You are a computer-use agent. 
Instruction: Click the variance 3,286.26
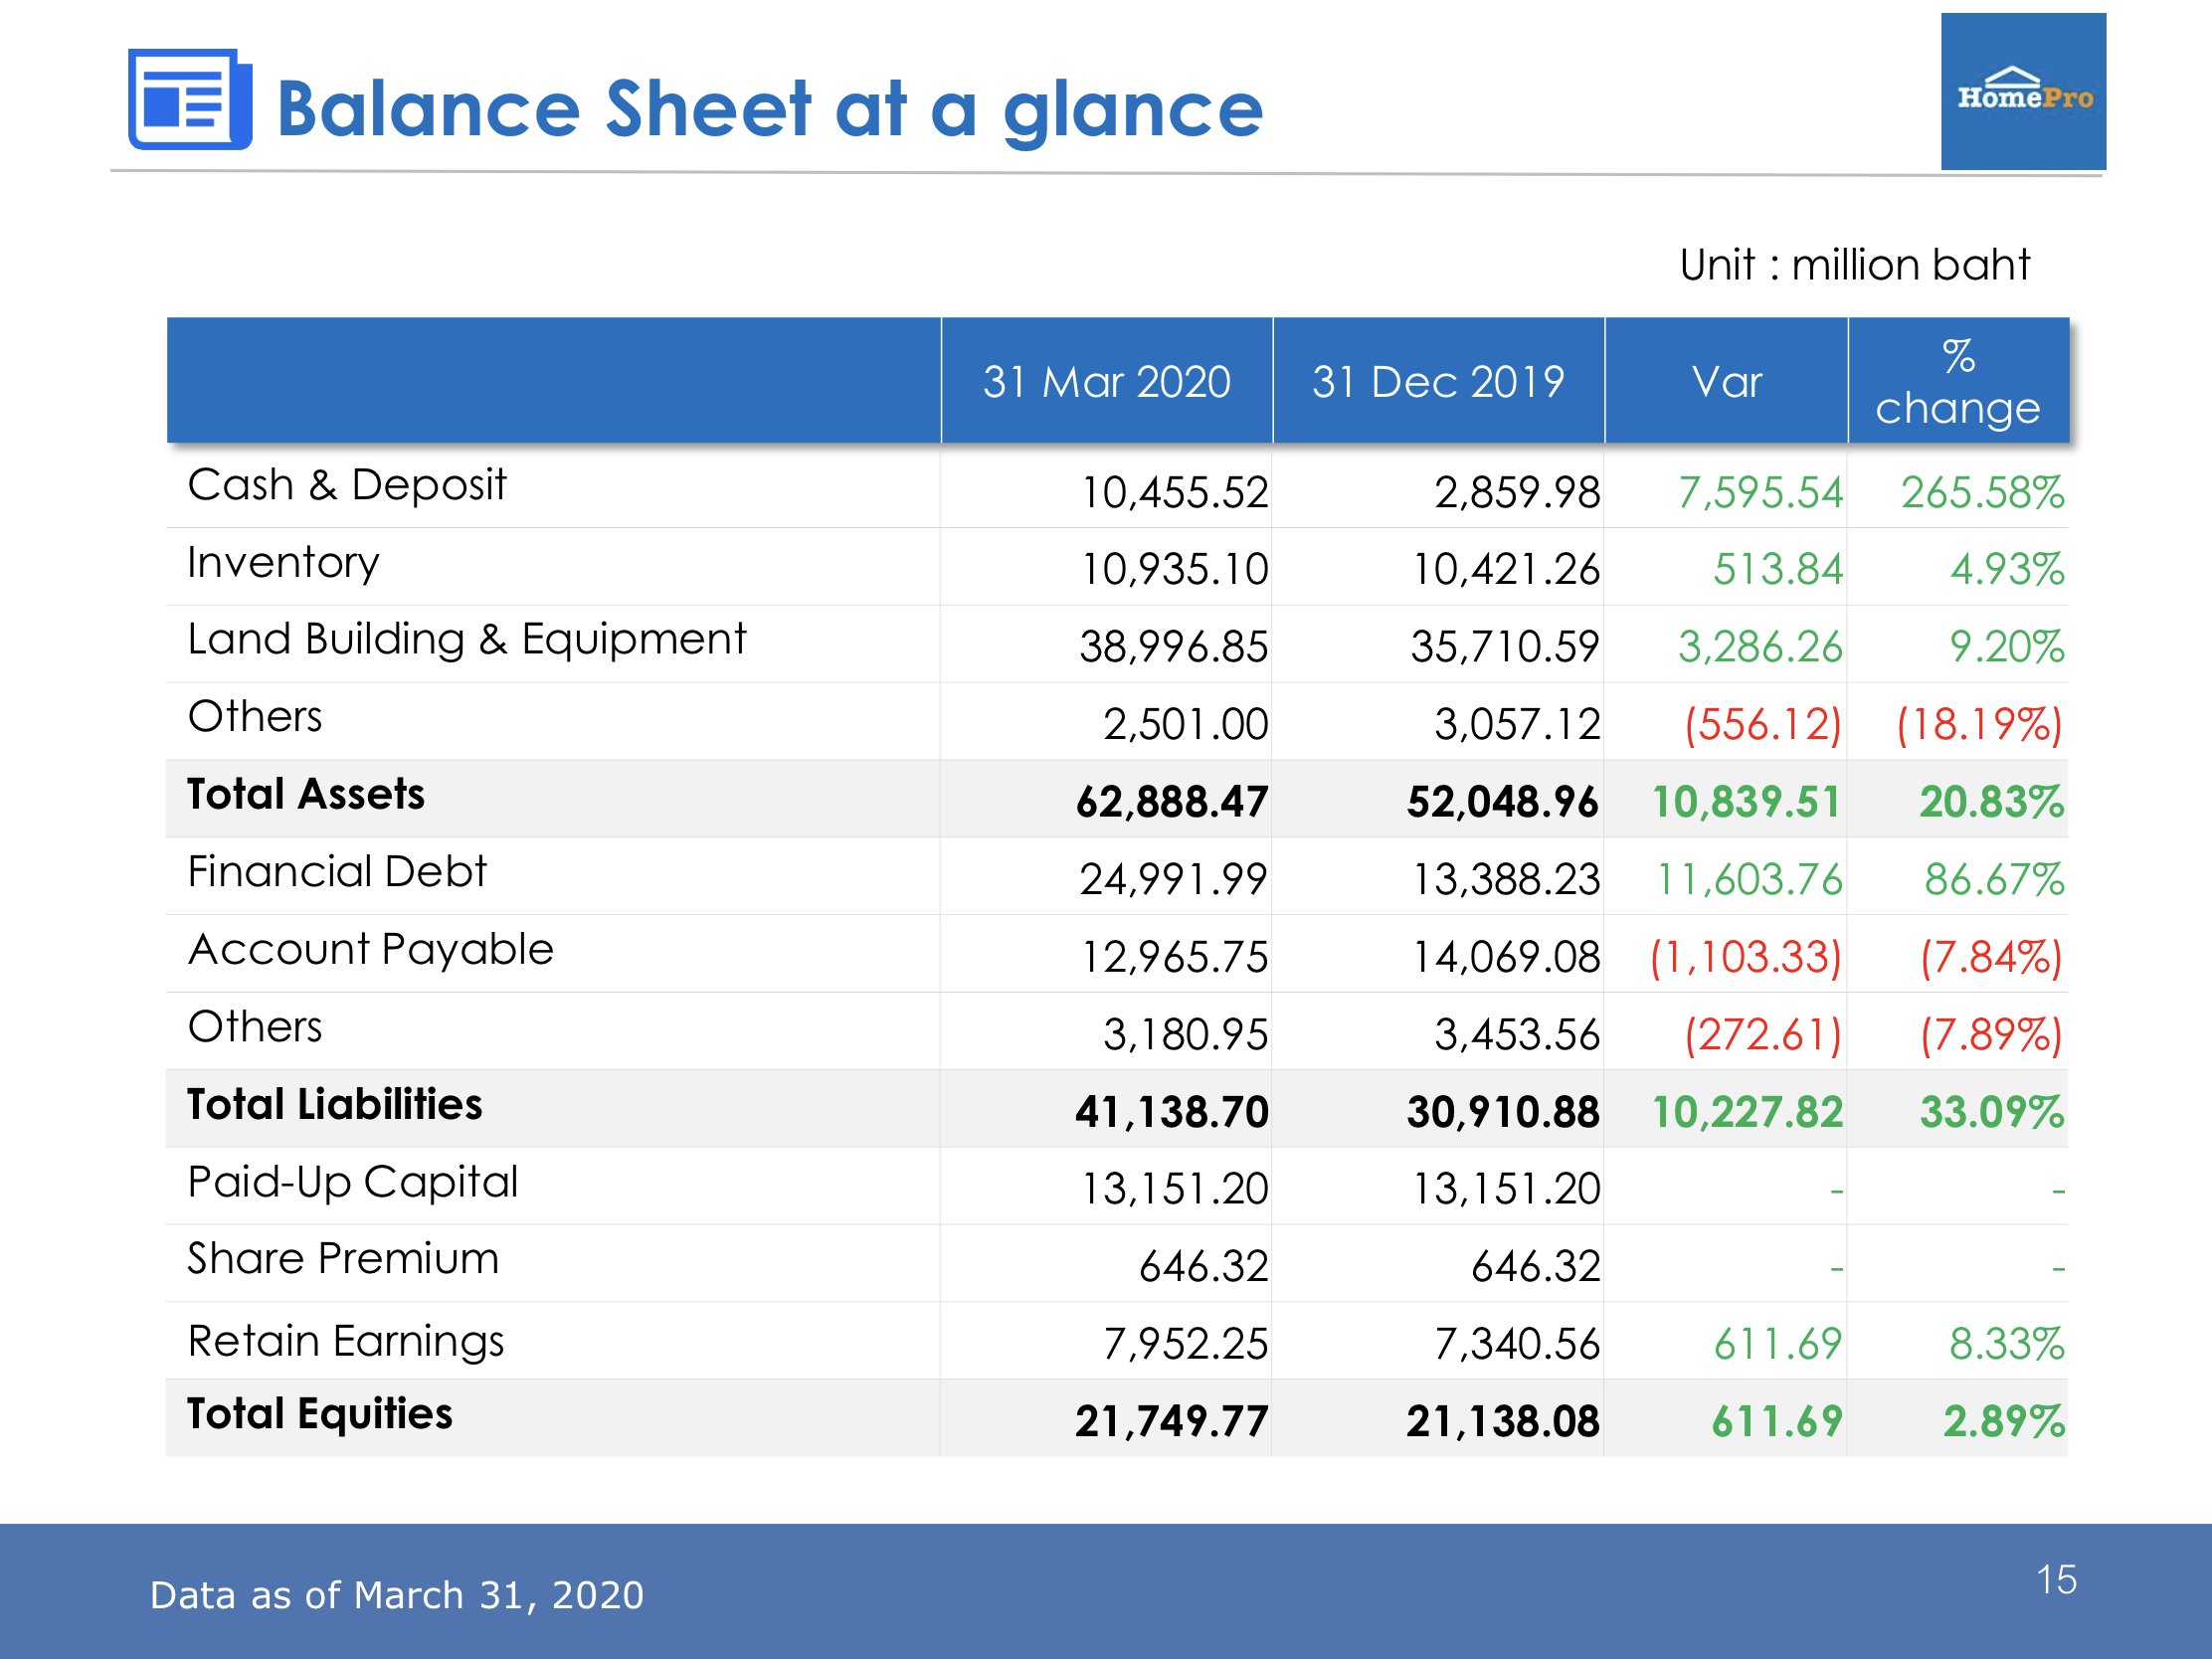[x=1760, y=647]
